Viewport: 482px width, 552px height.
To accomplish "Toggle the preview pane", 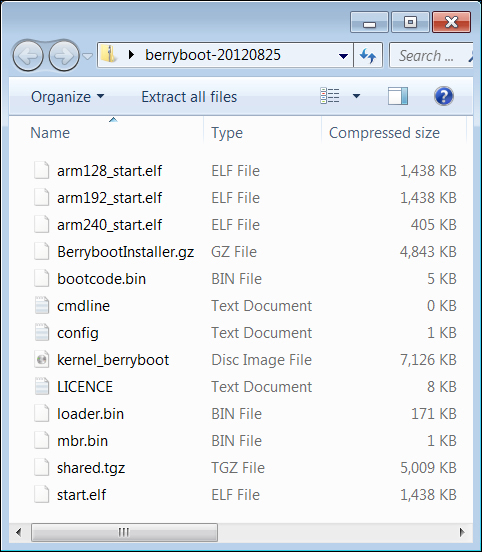I will tap(398, 96).
